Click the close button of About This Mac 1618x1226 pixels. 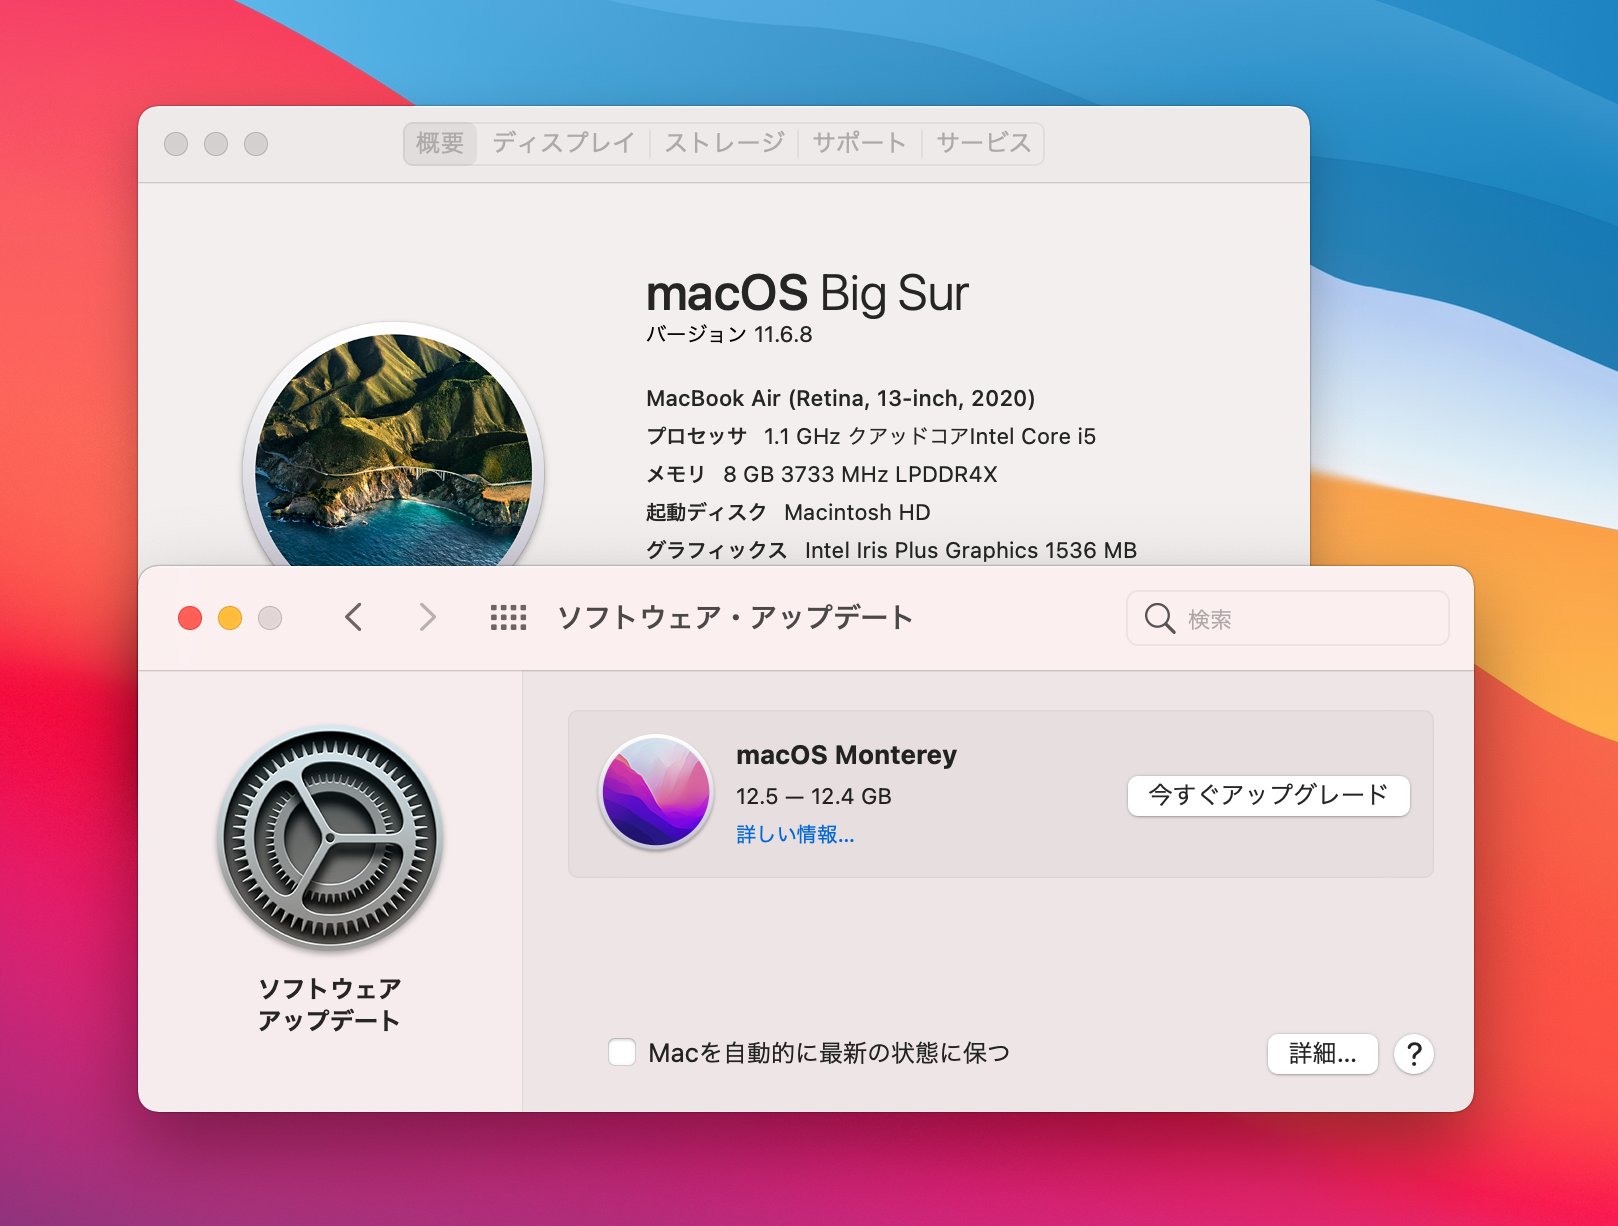(x=176, y=144)
